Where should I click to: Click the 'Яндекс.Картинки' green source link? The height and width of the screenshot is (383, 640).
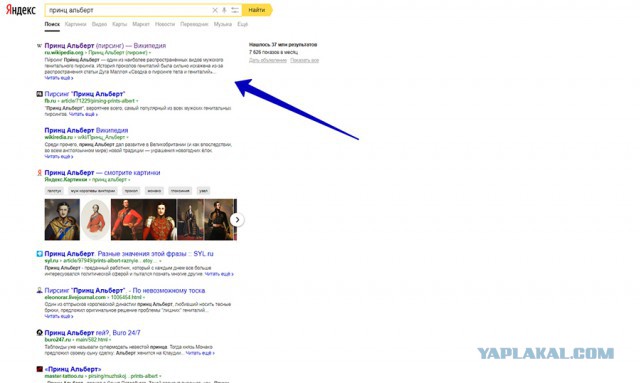tap(66, 180)
